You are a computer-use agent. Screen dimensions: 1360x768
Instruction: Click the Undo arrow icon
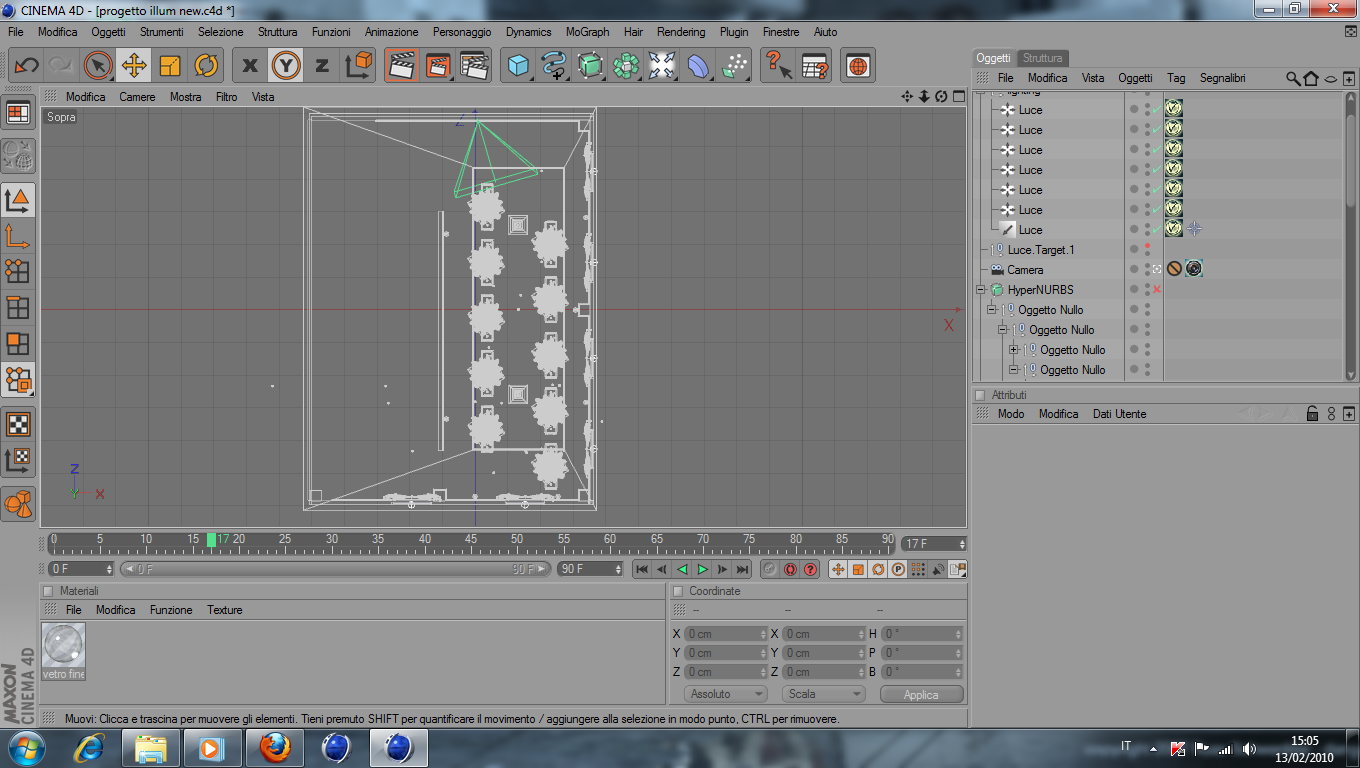tap(26, 66)
